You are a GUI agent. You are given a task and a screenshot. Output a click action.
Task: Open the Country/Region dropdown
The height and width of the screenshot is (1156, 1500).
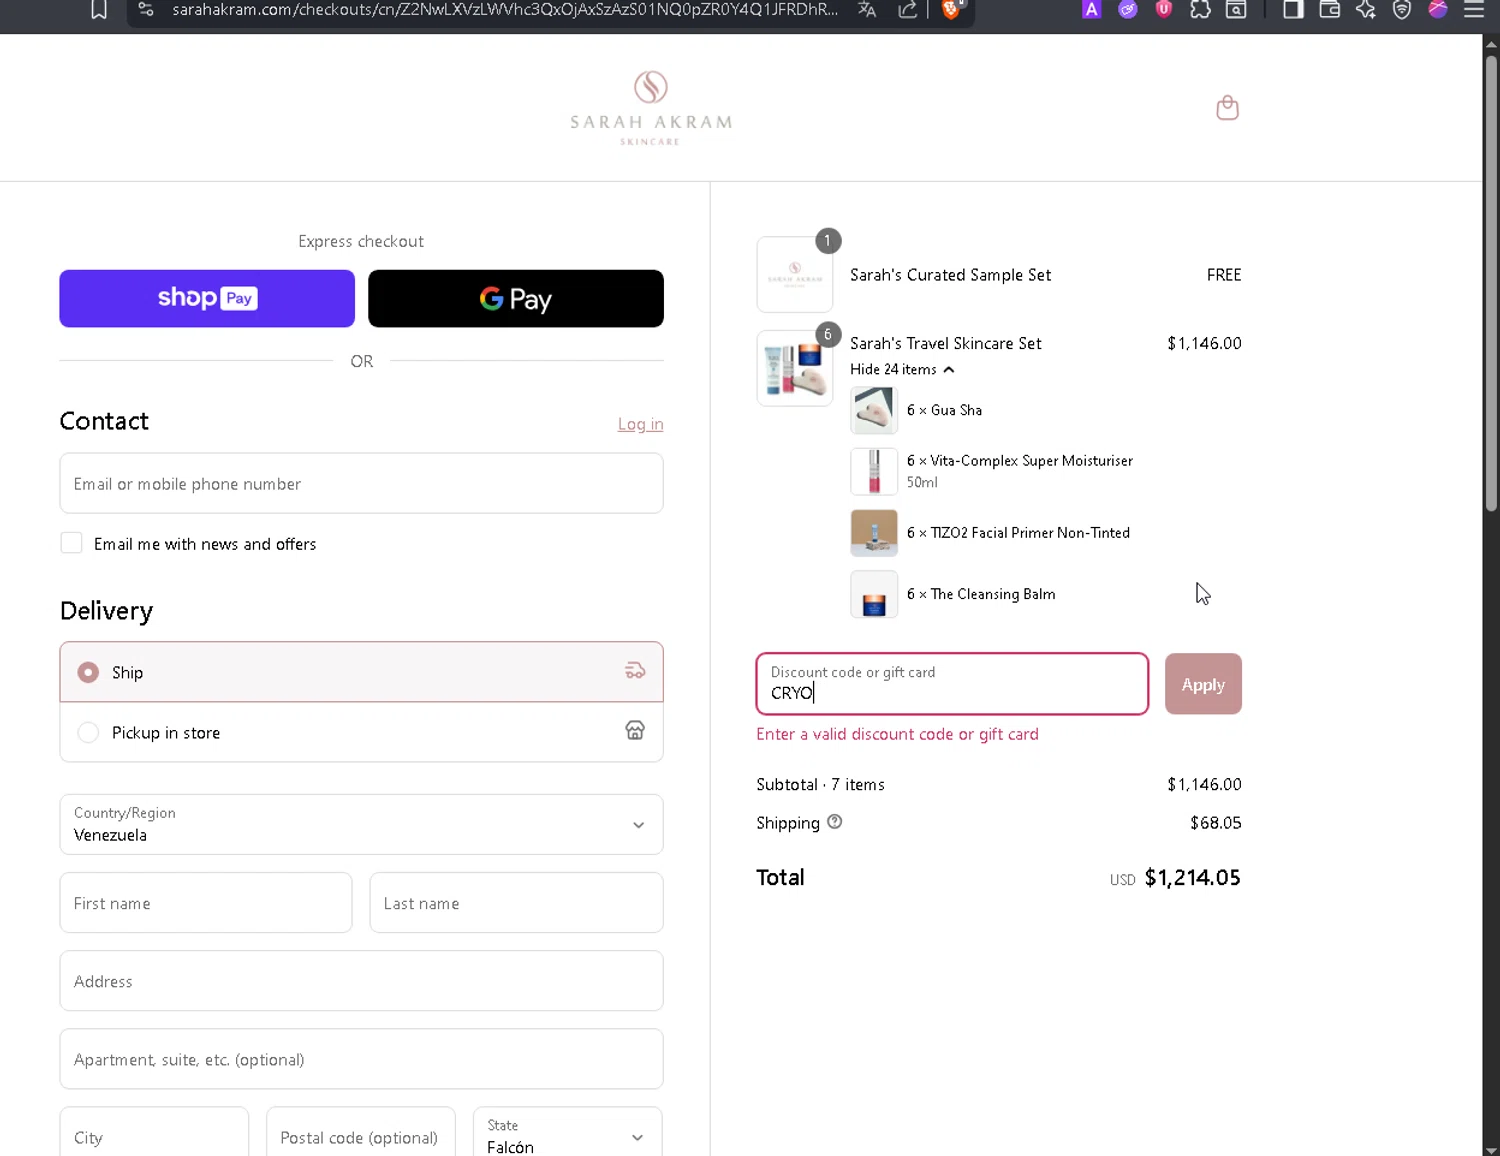(x=361, y=824)
